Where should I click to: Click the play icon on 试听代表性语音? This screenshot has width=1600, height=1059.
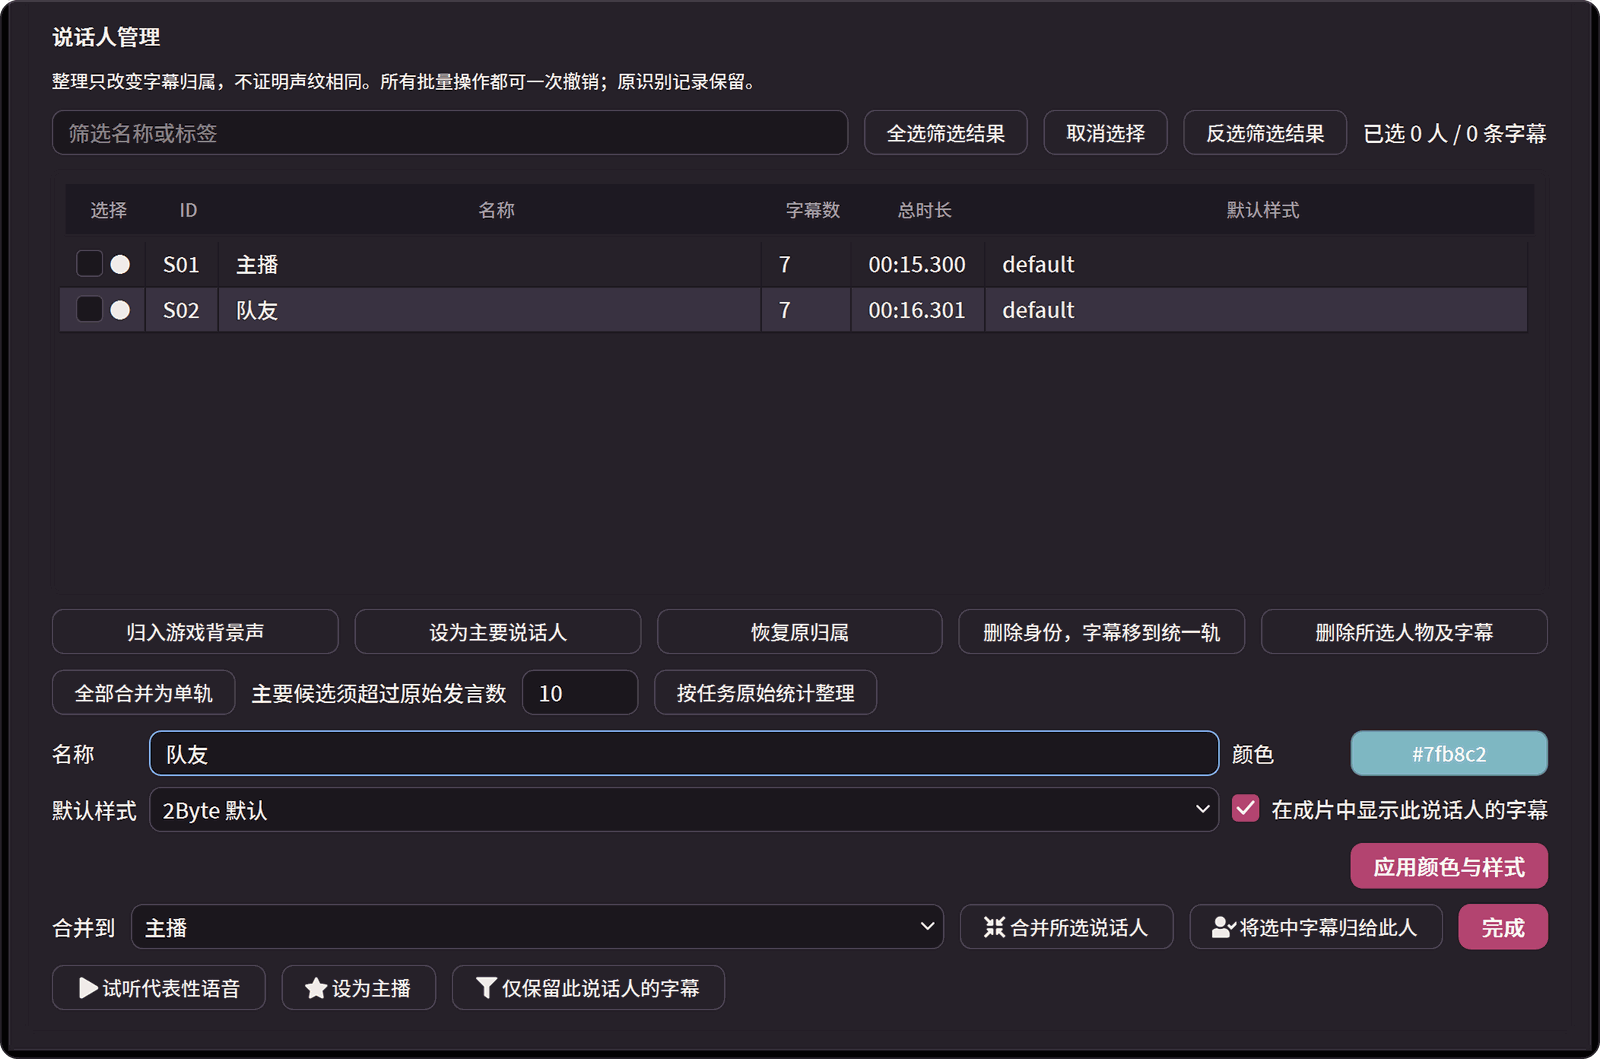(x=88, y=988)
